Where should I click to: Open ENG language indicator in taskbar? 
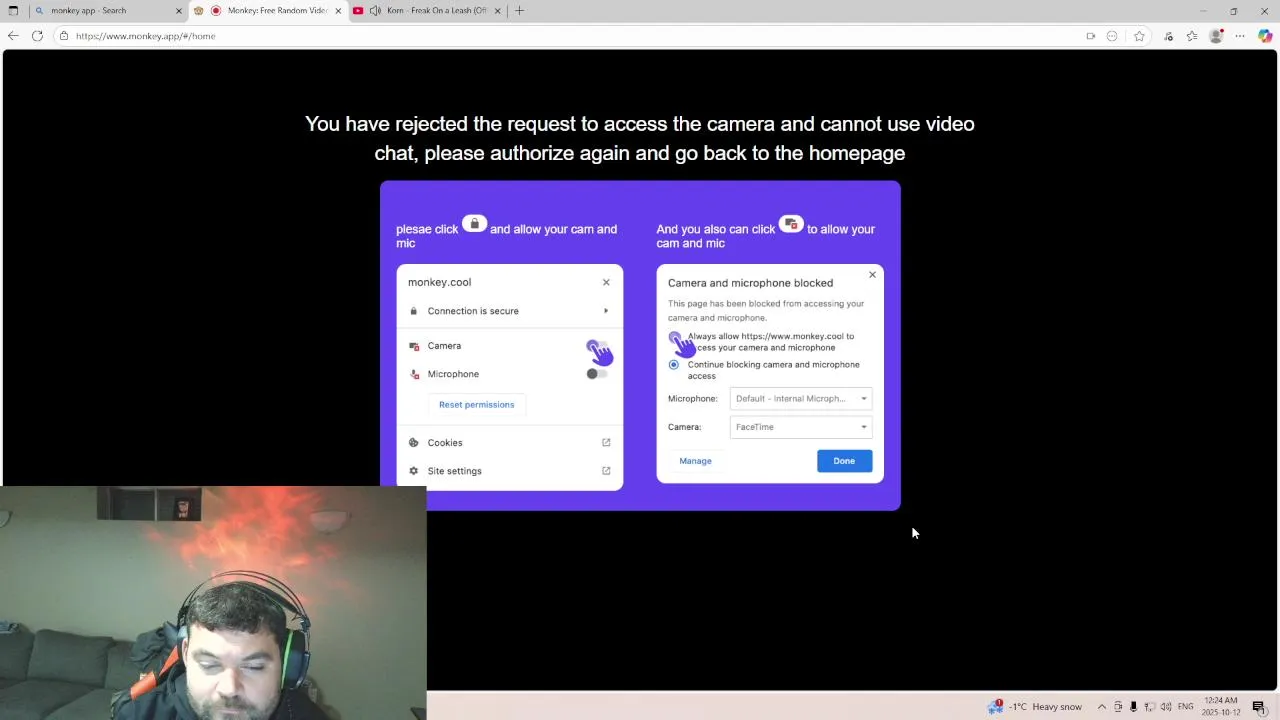click(x=1185, y=707)
